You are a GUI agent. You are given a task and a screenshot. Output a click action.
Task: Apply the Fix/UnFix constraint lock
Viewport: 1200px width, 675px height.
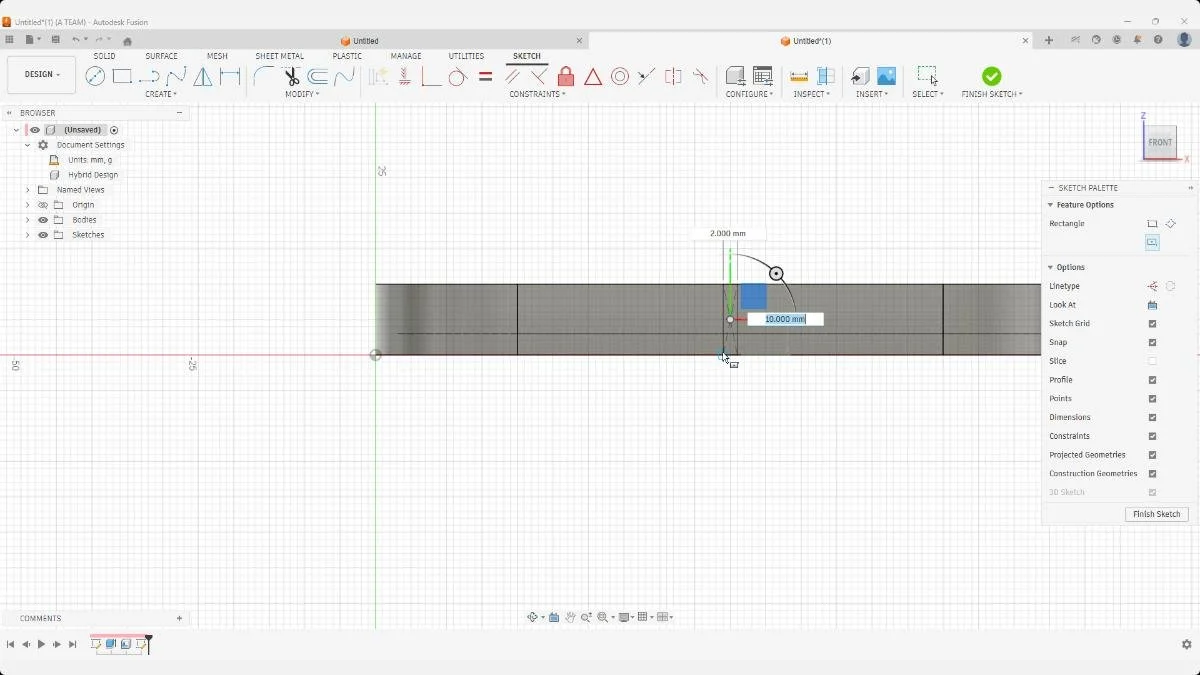(566, 76)
